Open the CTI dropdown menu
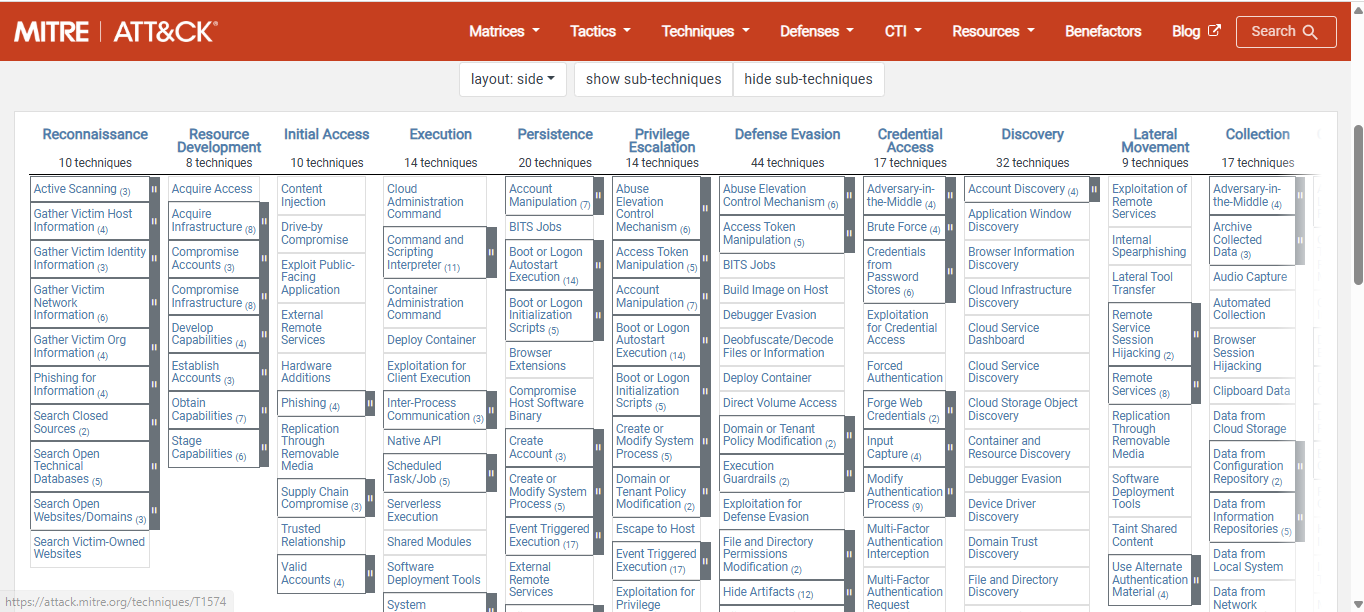Viewport: 1364px width, 612px height. click(903, 31)
